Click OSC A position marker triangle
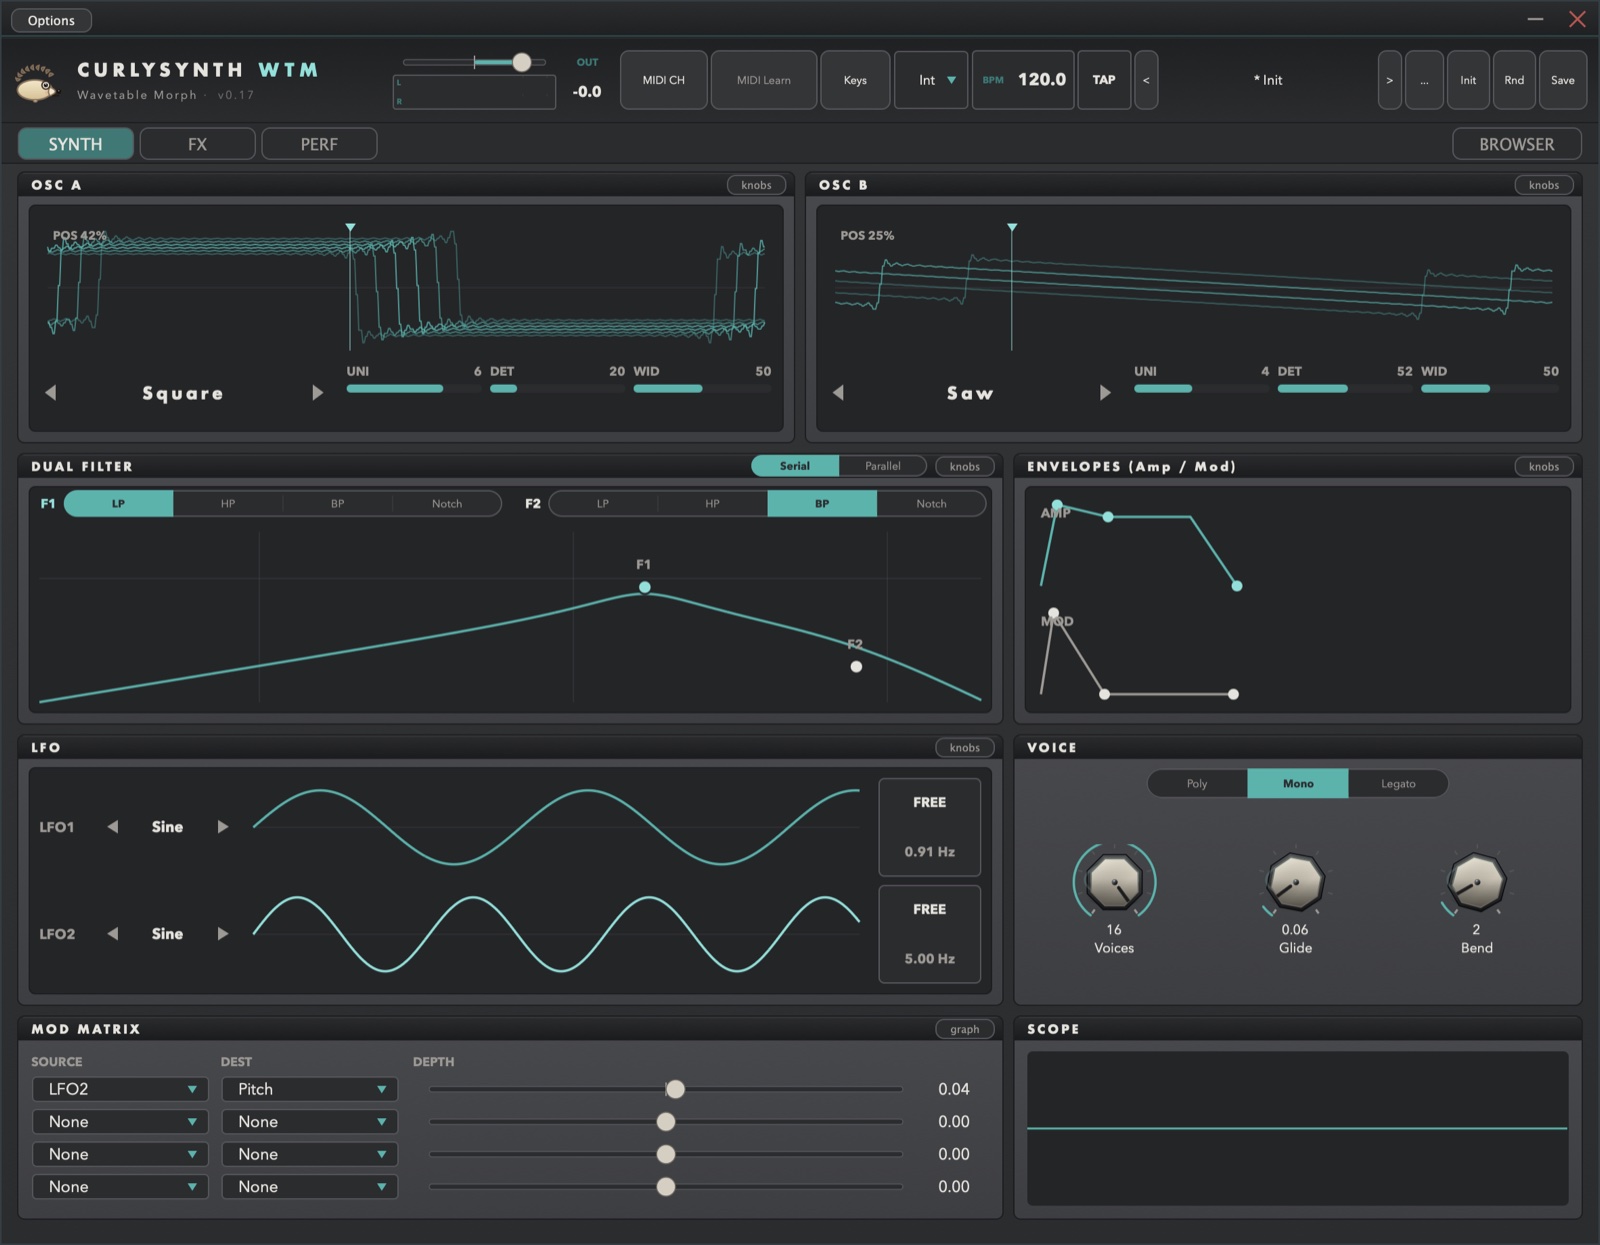1600x1245 pixels. coord(350,228)
